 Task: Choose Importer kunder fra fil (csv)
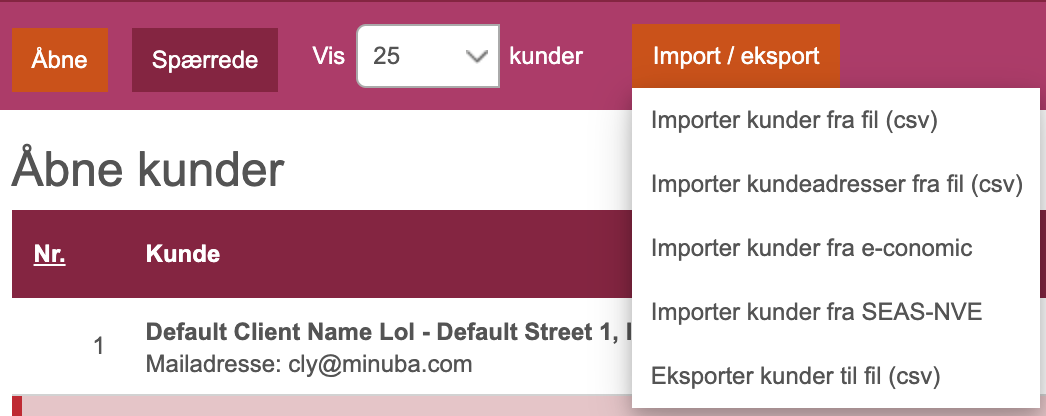tap(795, 121)
